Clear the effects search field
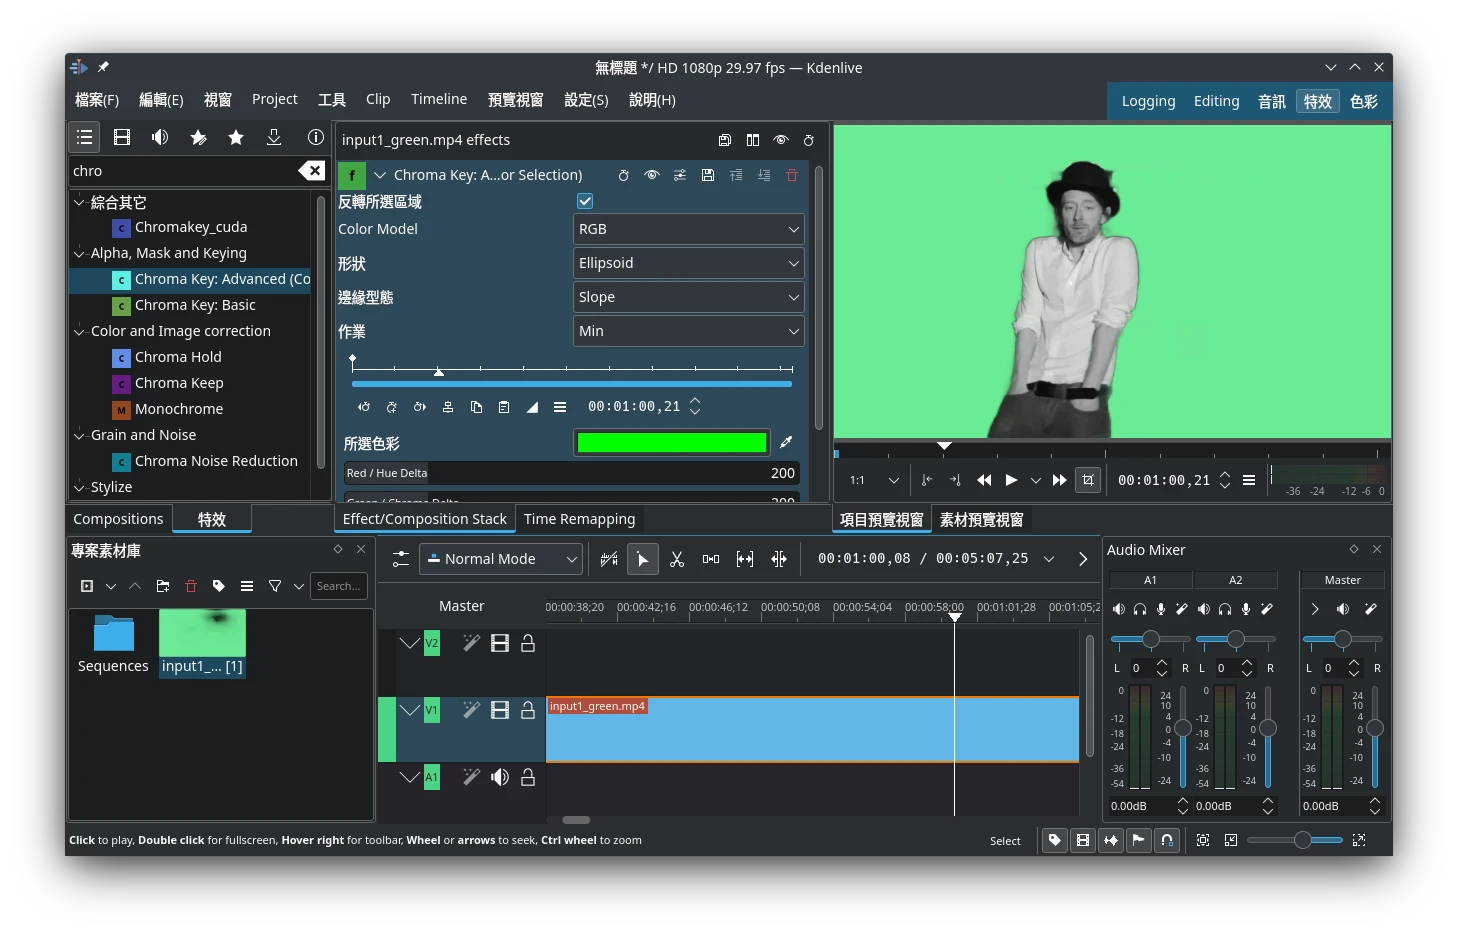Image resolution: width=1458 pixels, height=933 pixels. click(x=312, y=171)
